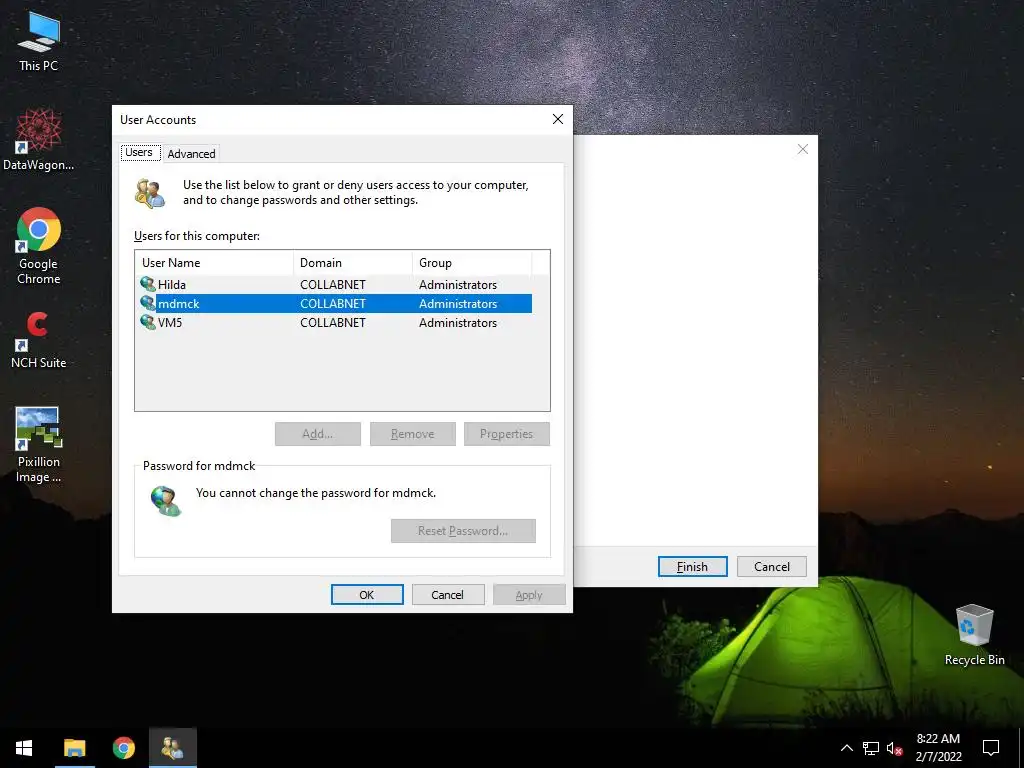Screen dimensions: 1024x768
Task: Open Pixillion Image converter shortcut
Action: coord(39,445)
